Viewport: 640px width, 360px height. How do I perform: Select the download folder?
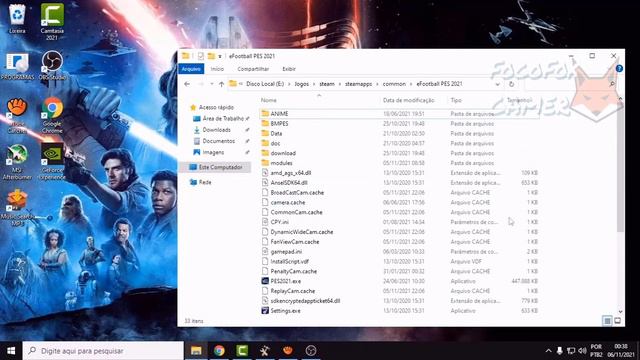400,153
